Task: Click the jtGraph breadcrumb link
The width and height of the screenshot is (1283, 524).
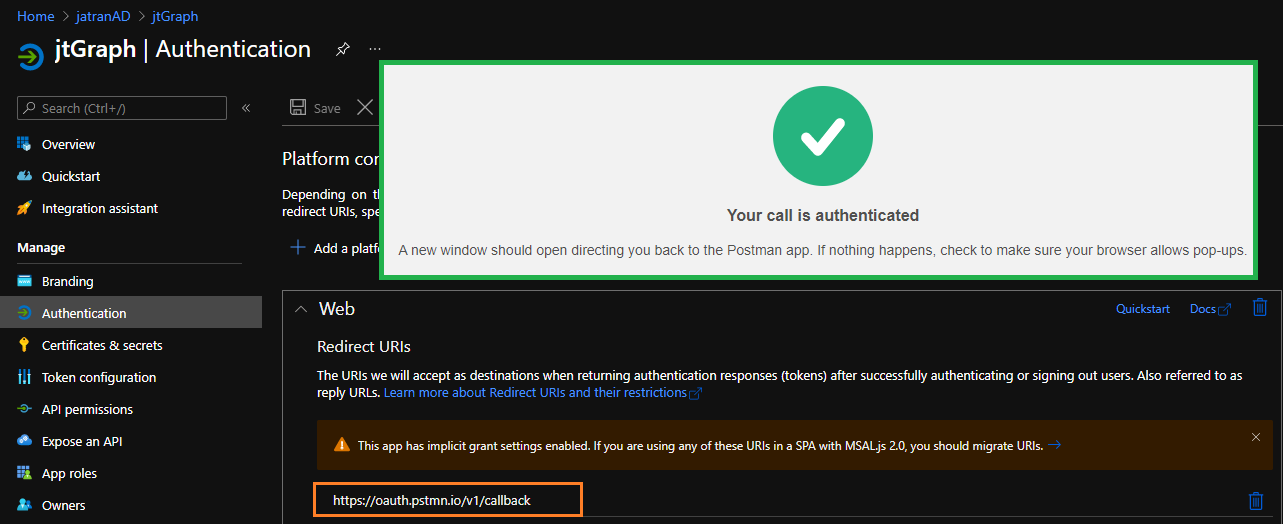Action: click(175, 16)
